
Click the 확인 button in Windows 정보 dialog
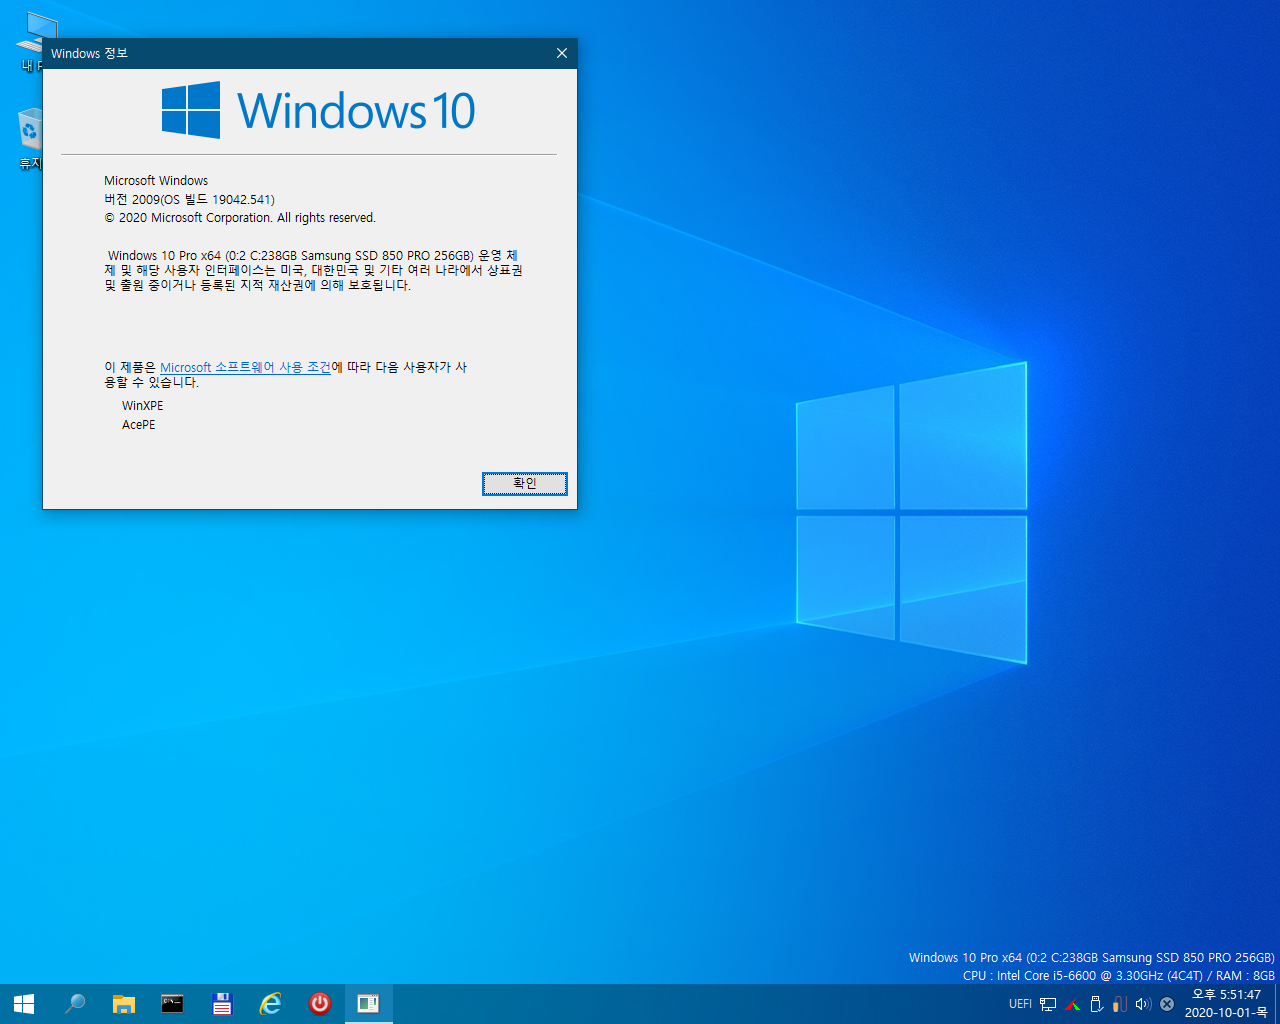point(524,484)
